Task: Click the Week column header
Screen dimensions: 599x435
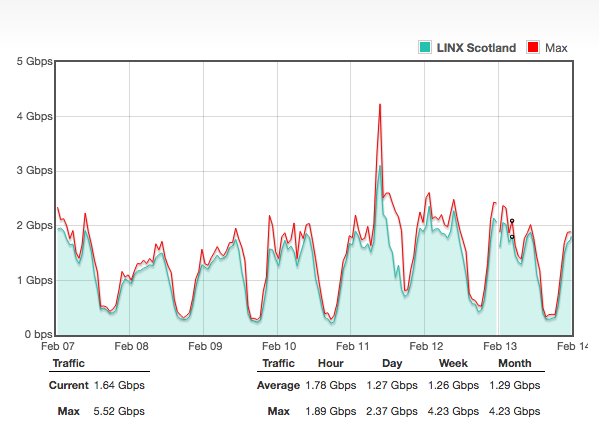Action: 453,363
